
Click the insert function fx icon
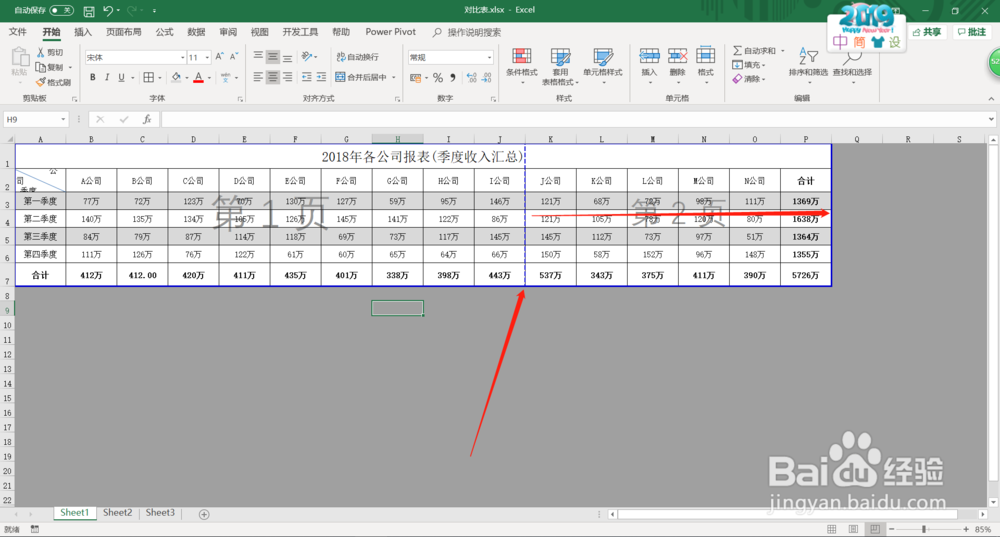147,119
